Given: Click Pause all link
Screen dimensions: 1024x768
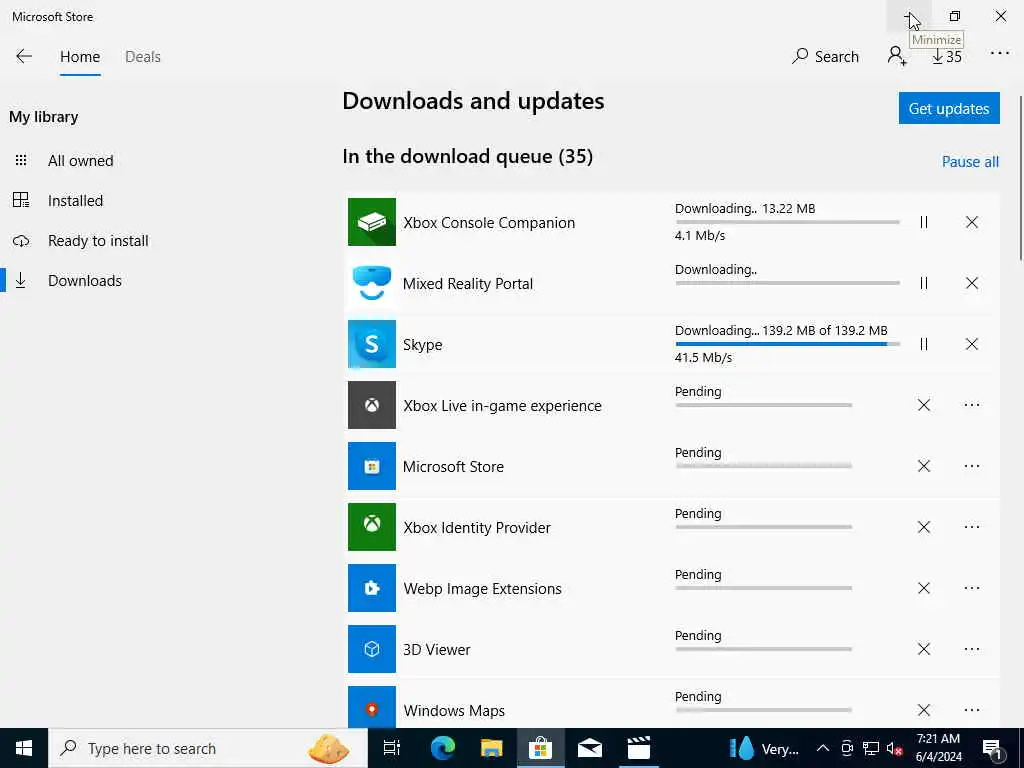Looking at the screenshot, I should pyautogui.click(x=970, y=161).
